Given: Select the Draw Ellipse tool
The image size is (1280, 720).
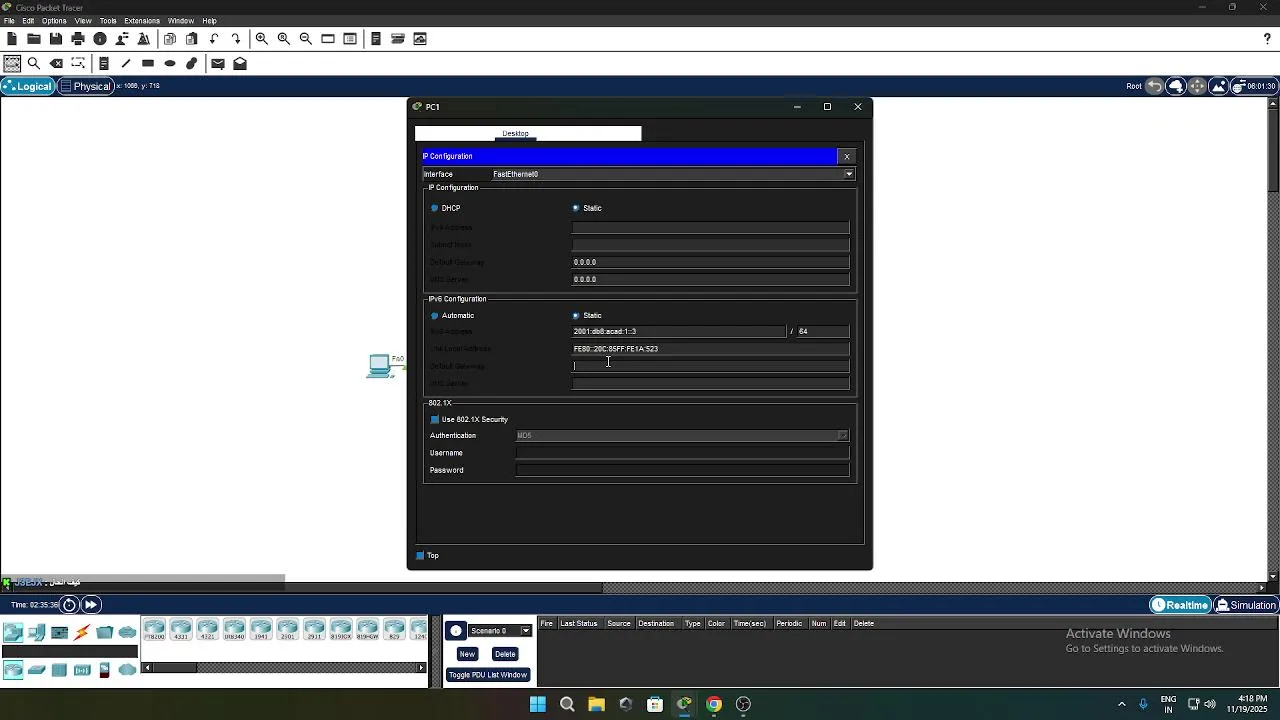Looking at the screenshot, I should tap(170, 63).
